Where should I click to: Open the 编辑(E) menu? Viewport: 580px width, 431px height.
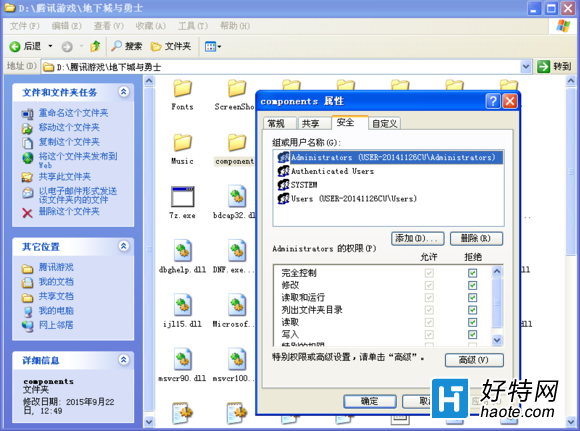point(67,26)
